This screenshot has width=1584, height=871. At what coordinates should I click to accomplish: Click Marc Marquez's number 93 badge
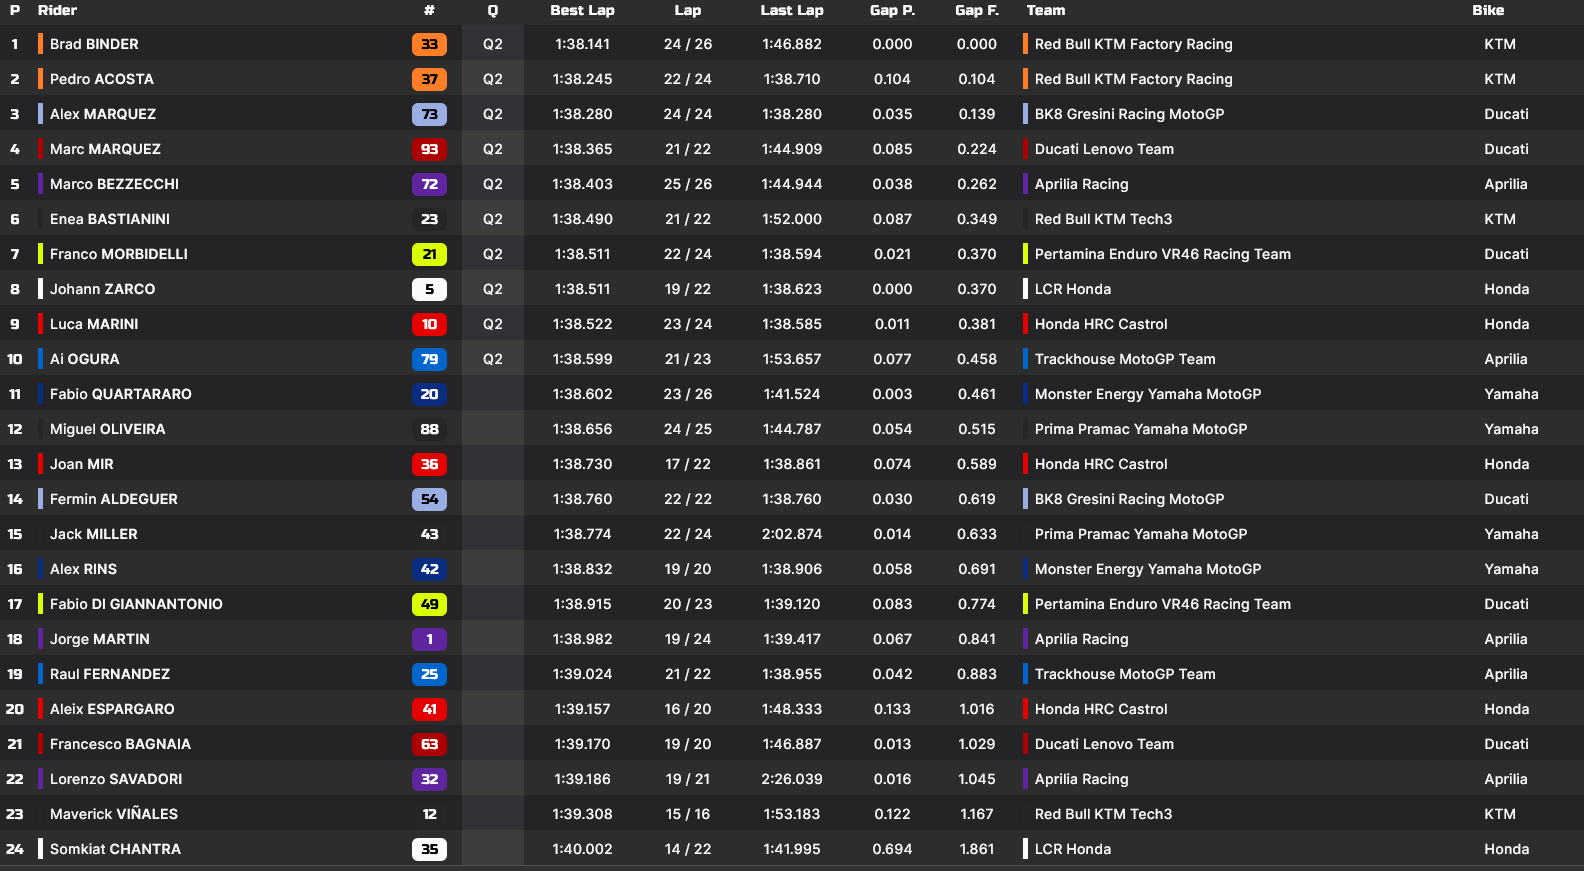429,149
